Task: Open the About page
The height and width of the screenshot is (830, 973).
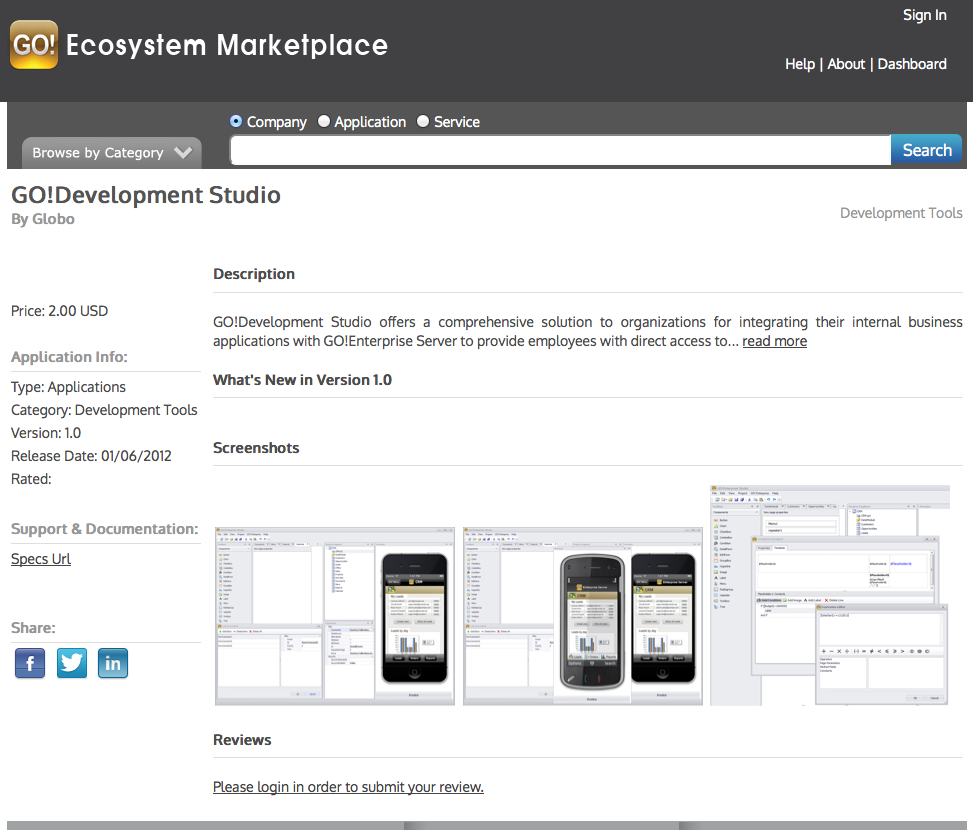Action: pyautogui.click(x=846, y=64)
